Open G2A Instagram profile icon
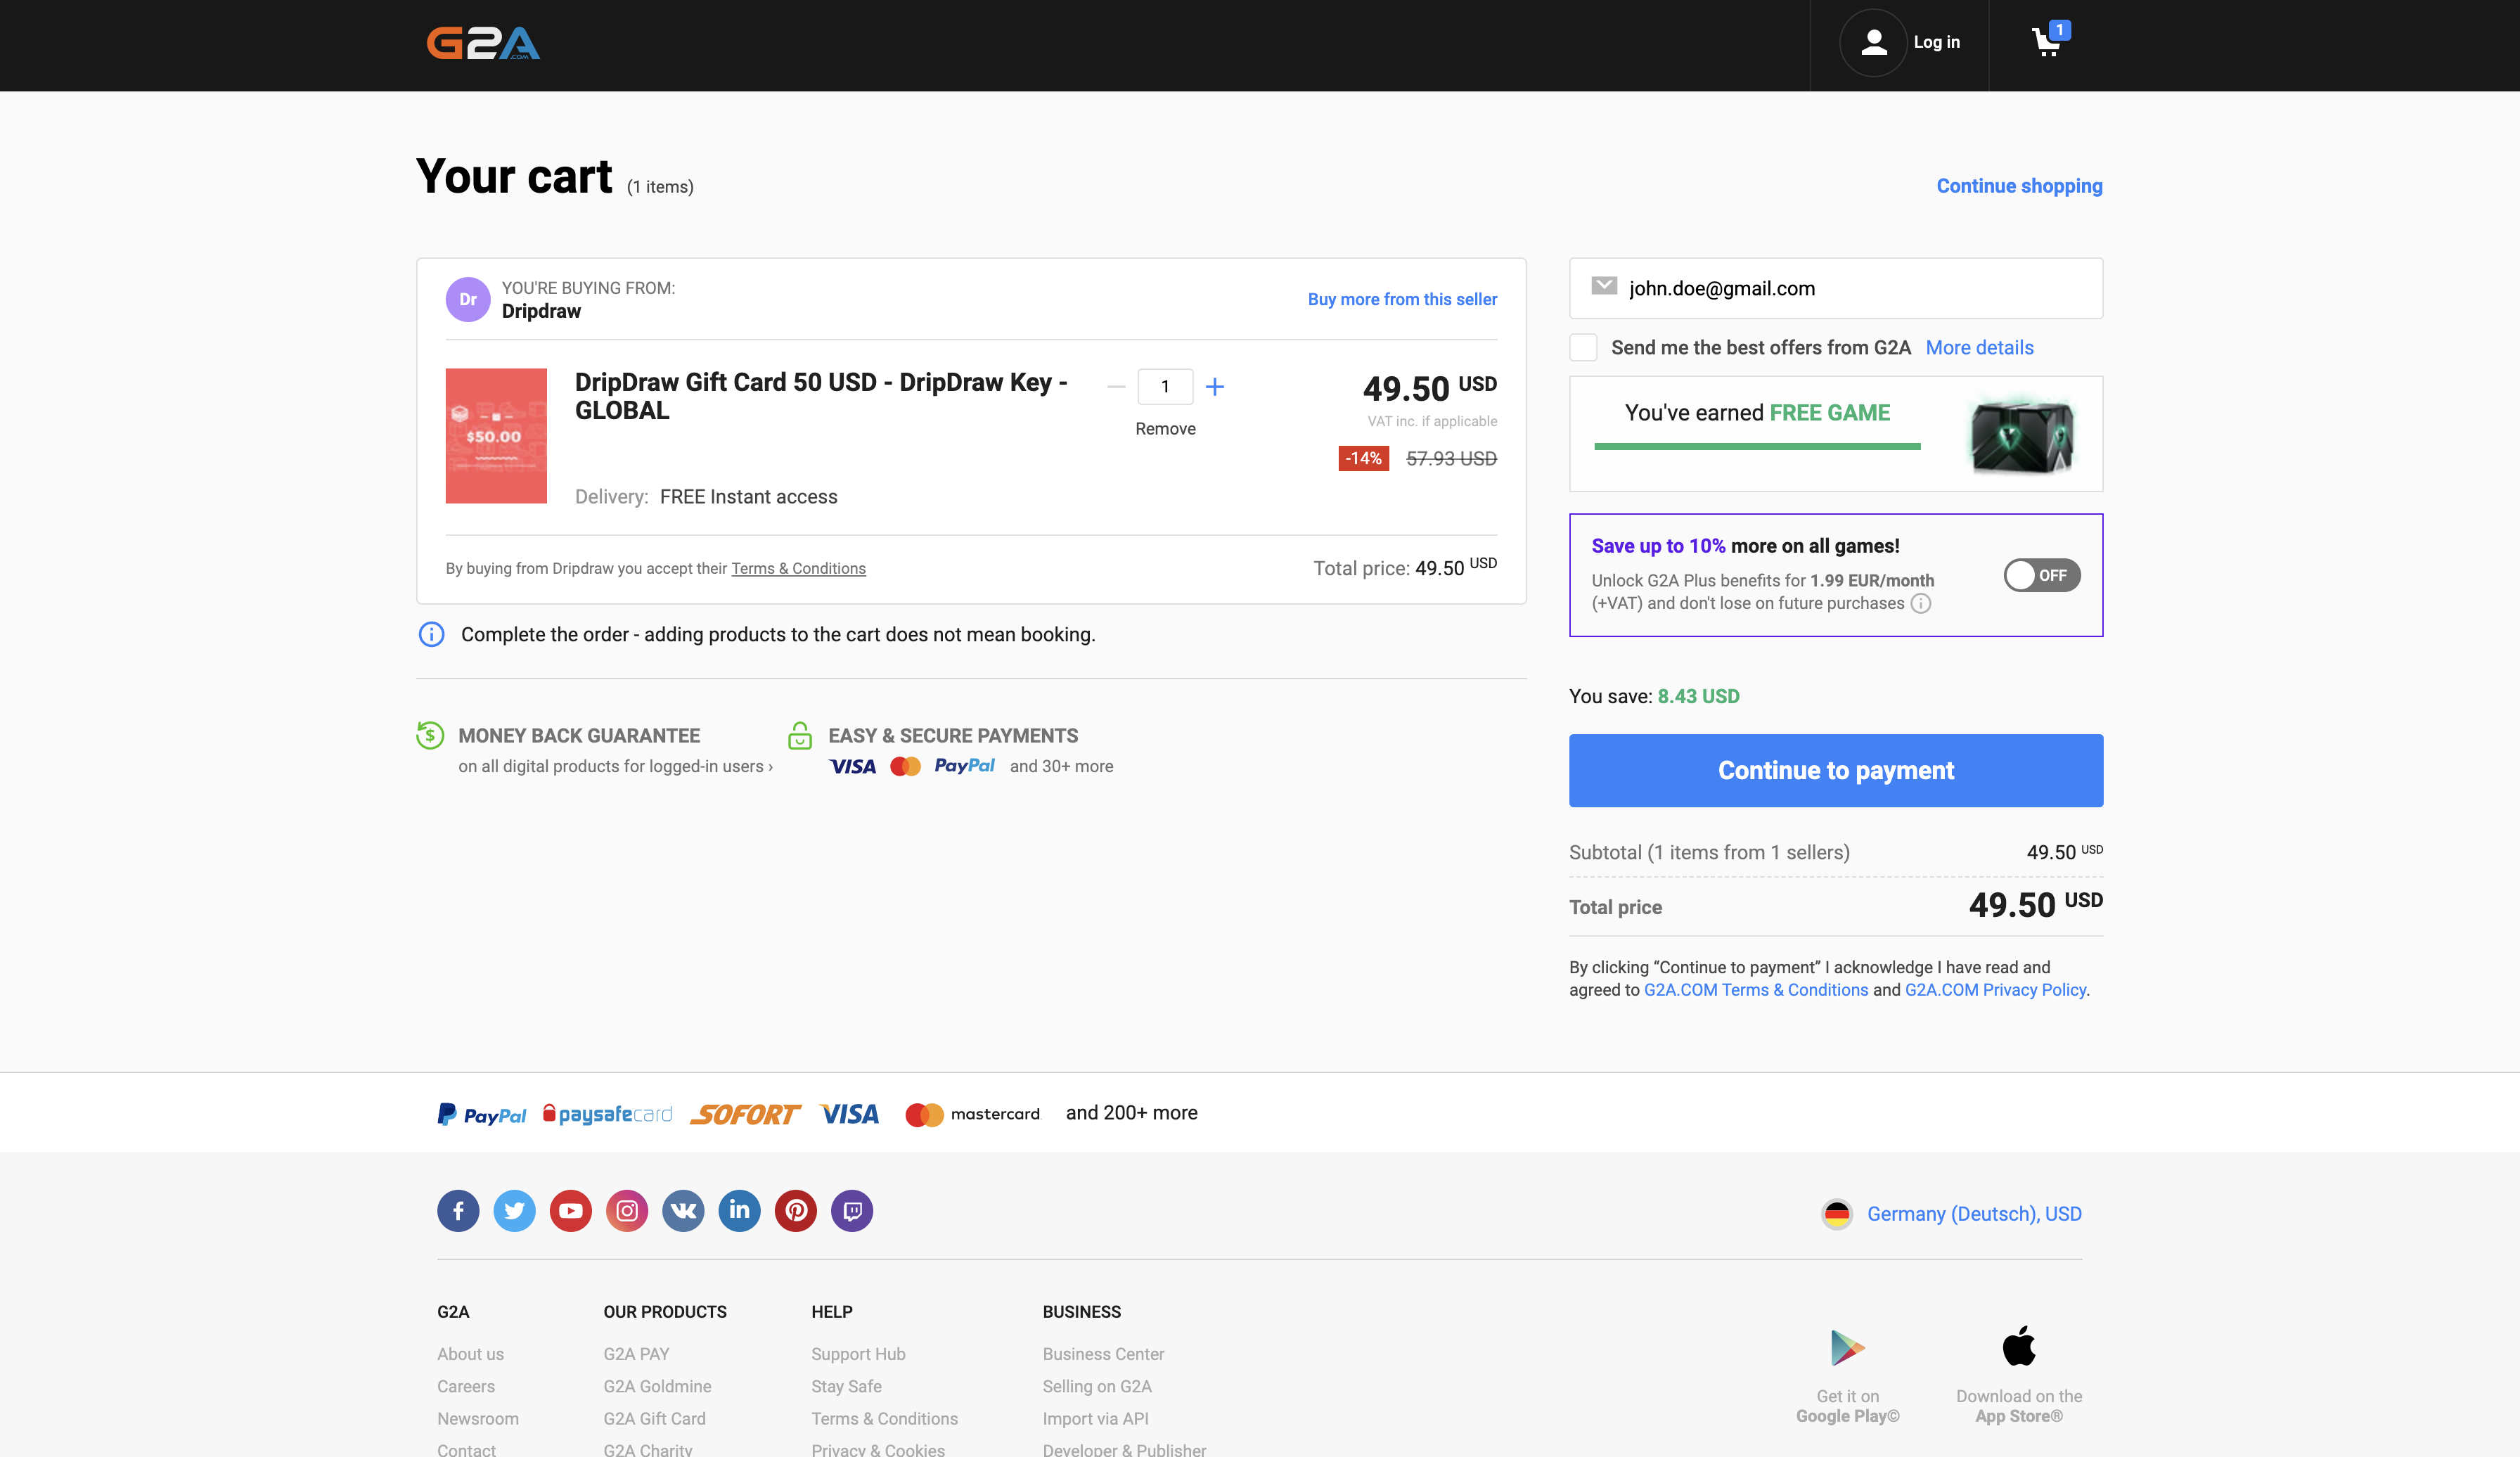This screenshot has height=1457, width=2520. tap(627, 1211)
